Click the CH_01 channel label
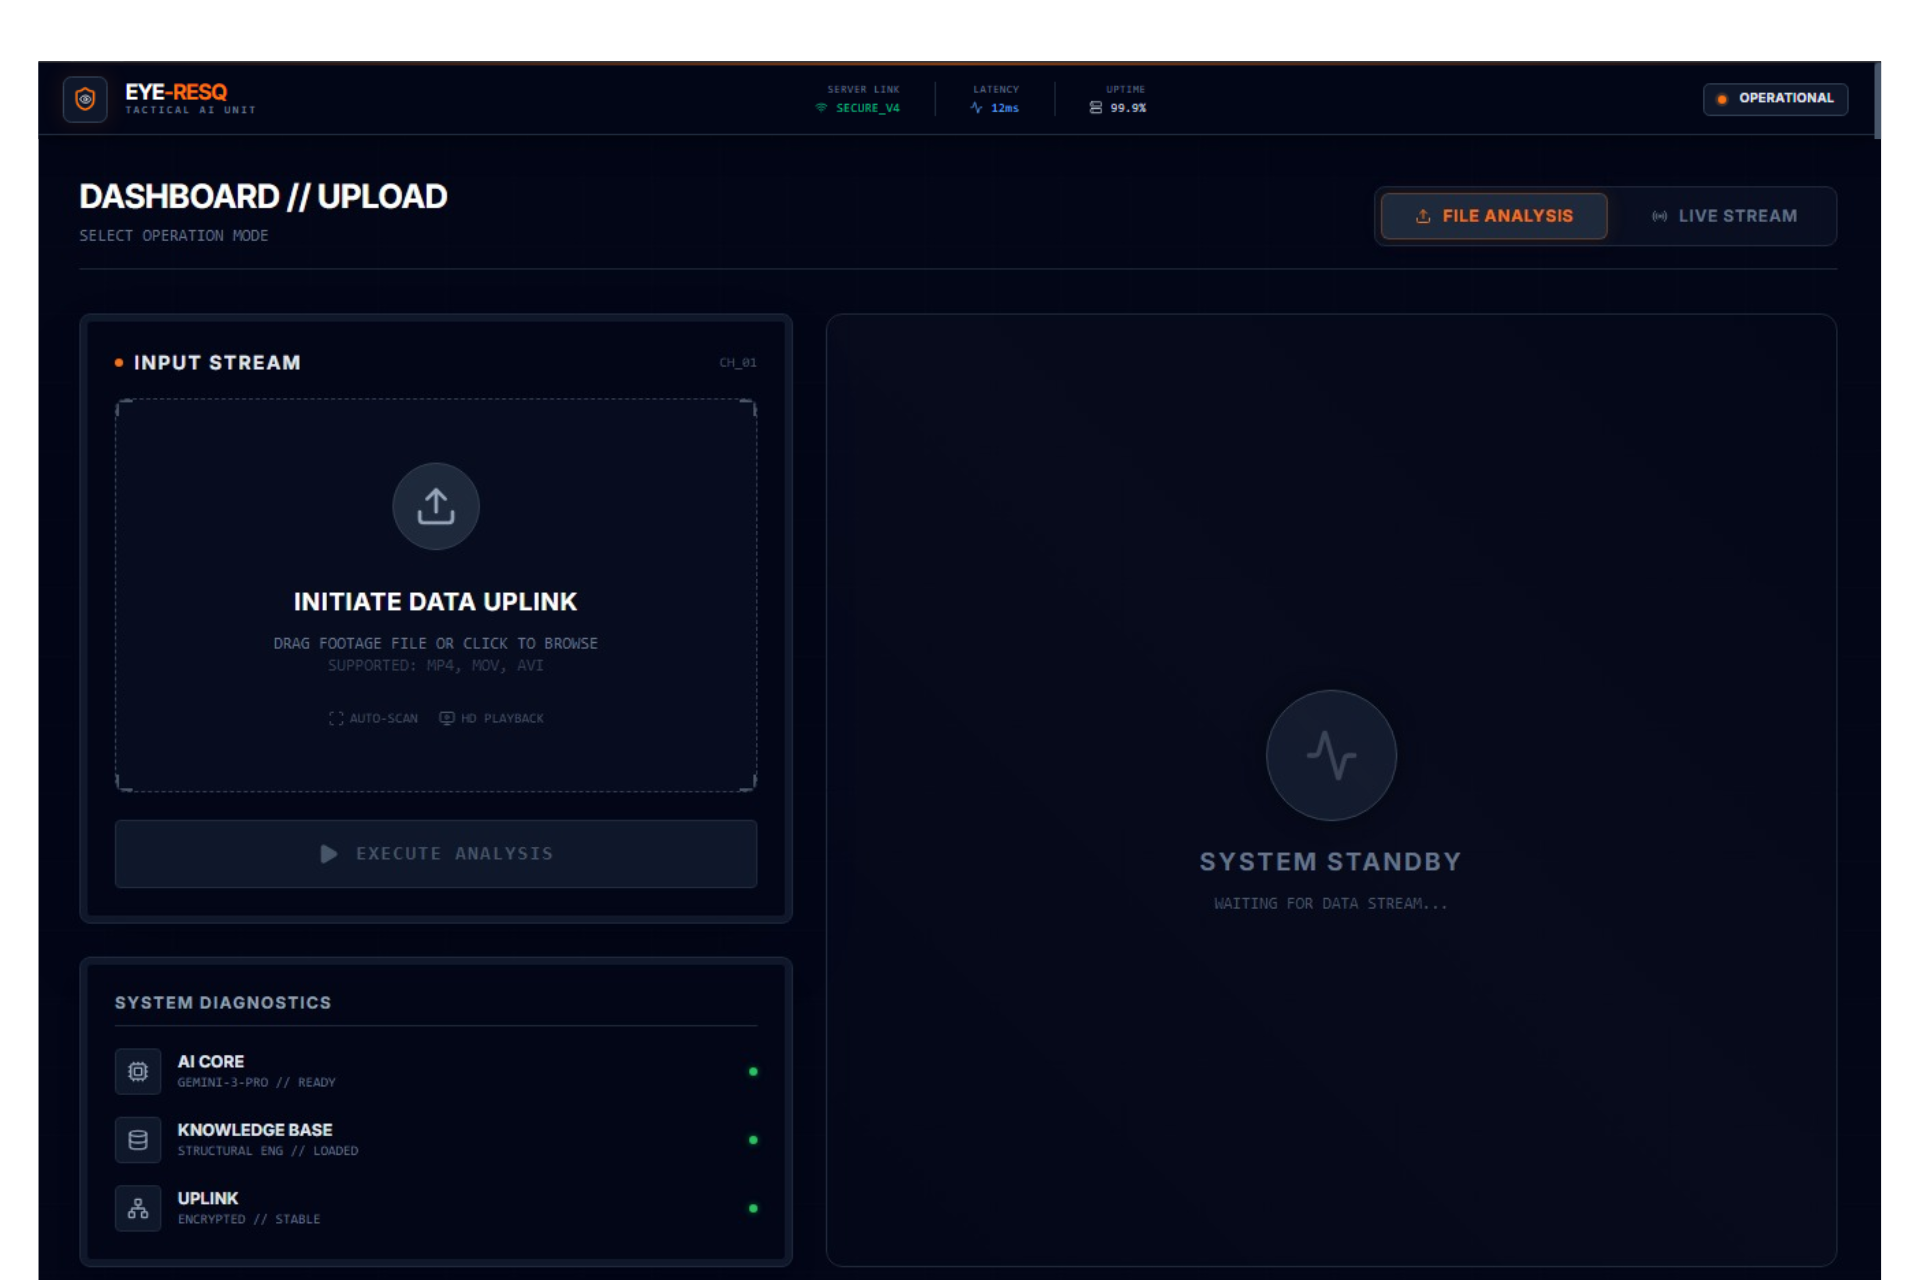The width and height of the screenshot is (1920, 1280). tap(738, 363)
